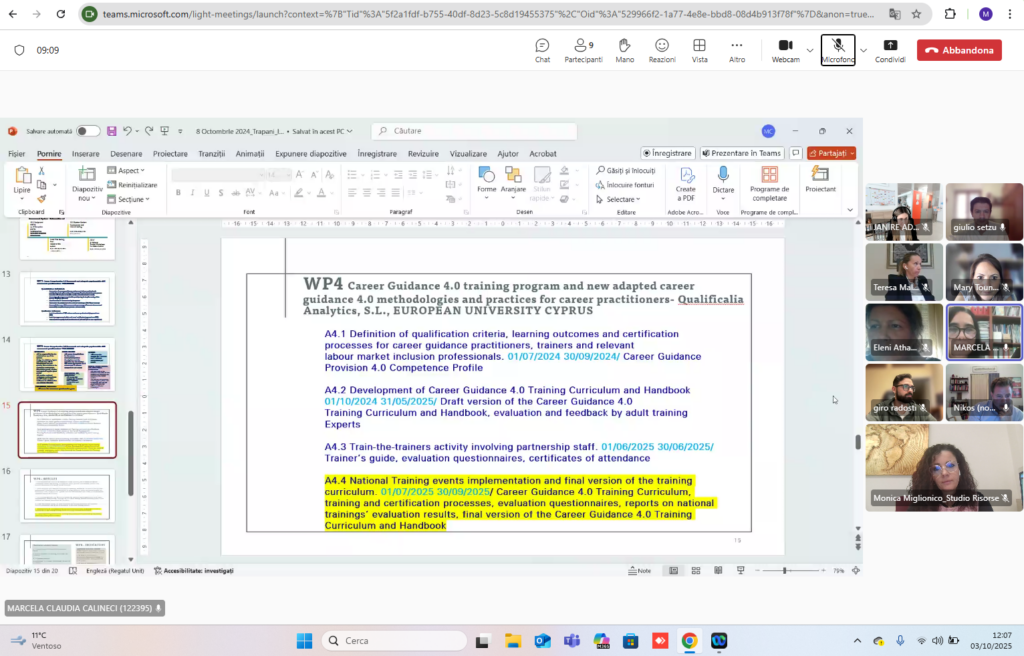This screenshot has width=1024, height=656.
Task: Show the Partecipanti list
Action: tap(583, 50)
